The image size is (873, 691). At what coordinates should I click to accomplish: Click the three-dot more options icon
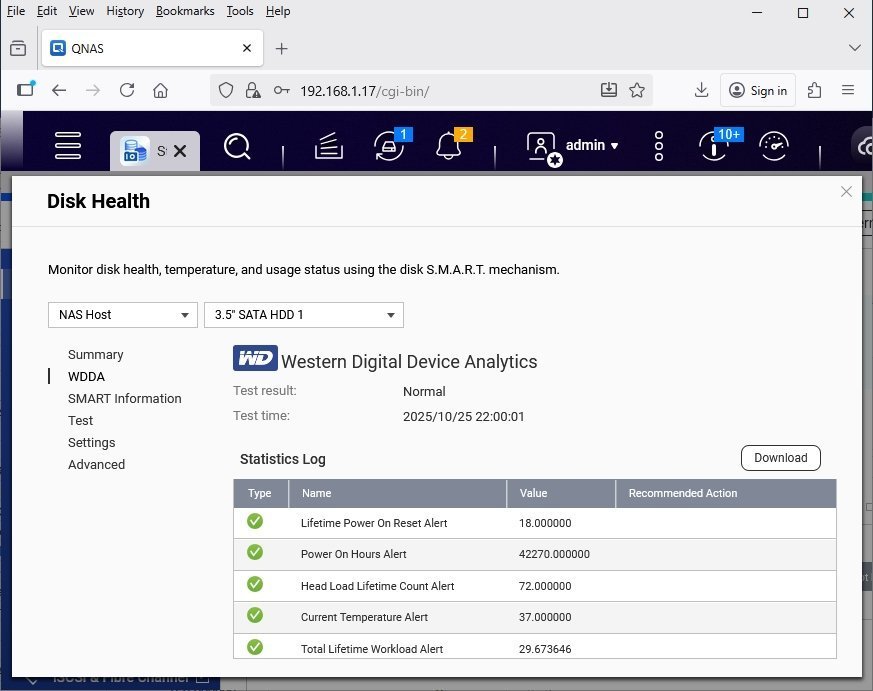tap(659, 146)
